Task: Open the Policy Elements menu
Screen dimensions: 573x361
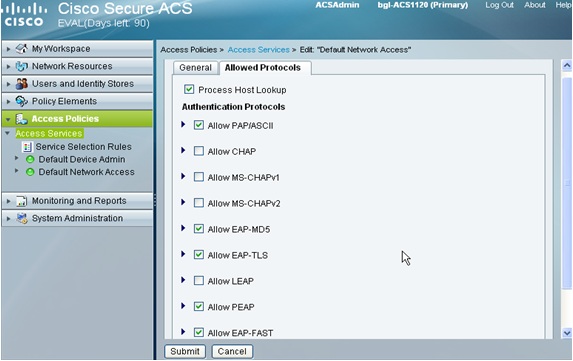Action: [77, 101]
